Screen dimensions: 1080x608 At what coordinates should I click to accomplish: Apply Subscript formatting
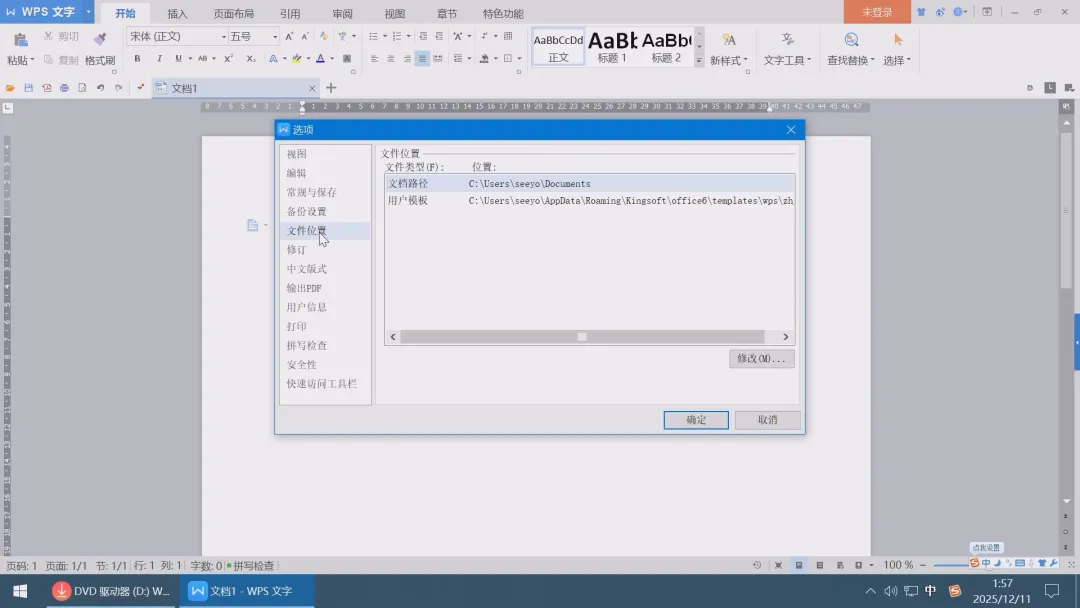[251, 59]
